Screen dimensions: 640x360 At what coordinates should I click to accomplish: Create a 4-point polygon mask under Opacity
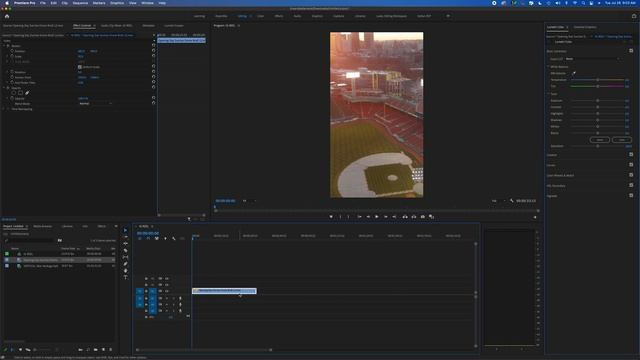[20, 93]
